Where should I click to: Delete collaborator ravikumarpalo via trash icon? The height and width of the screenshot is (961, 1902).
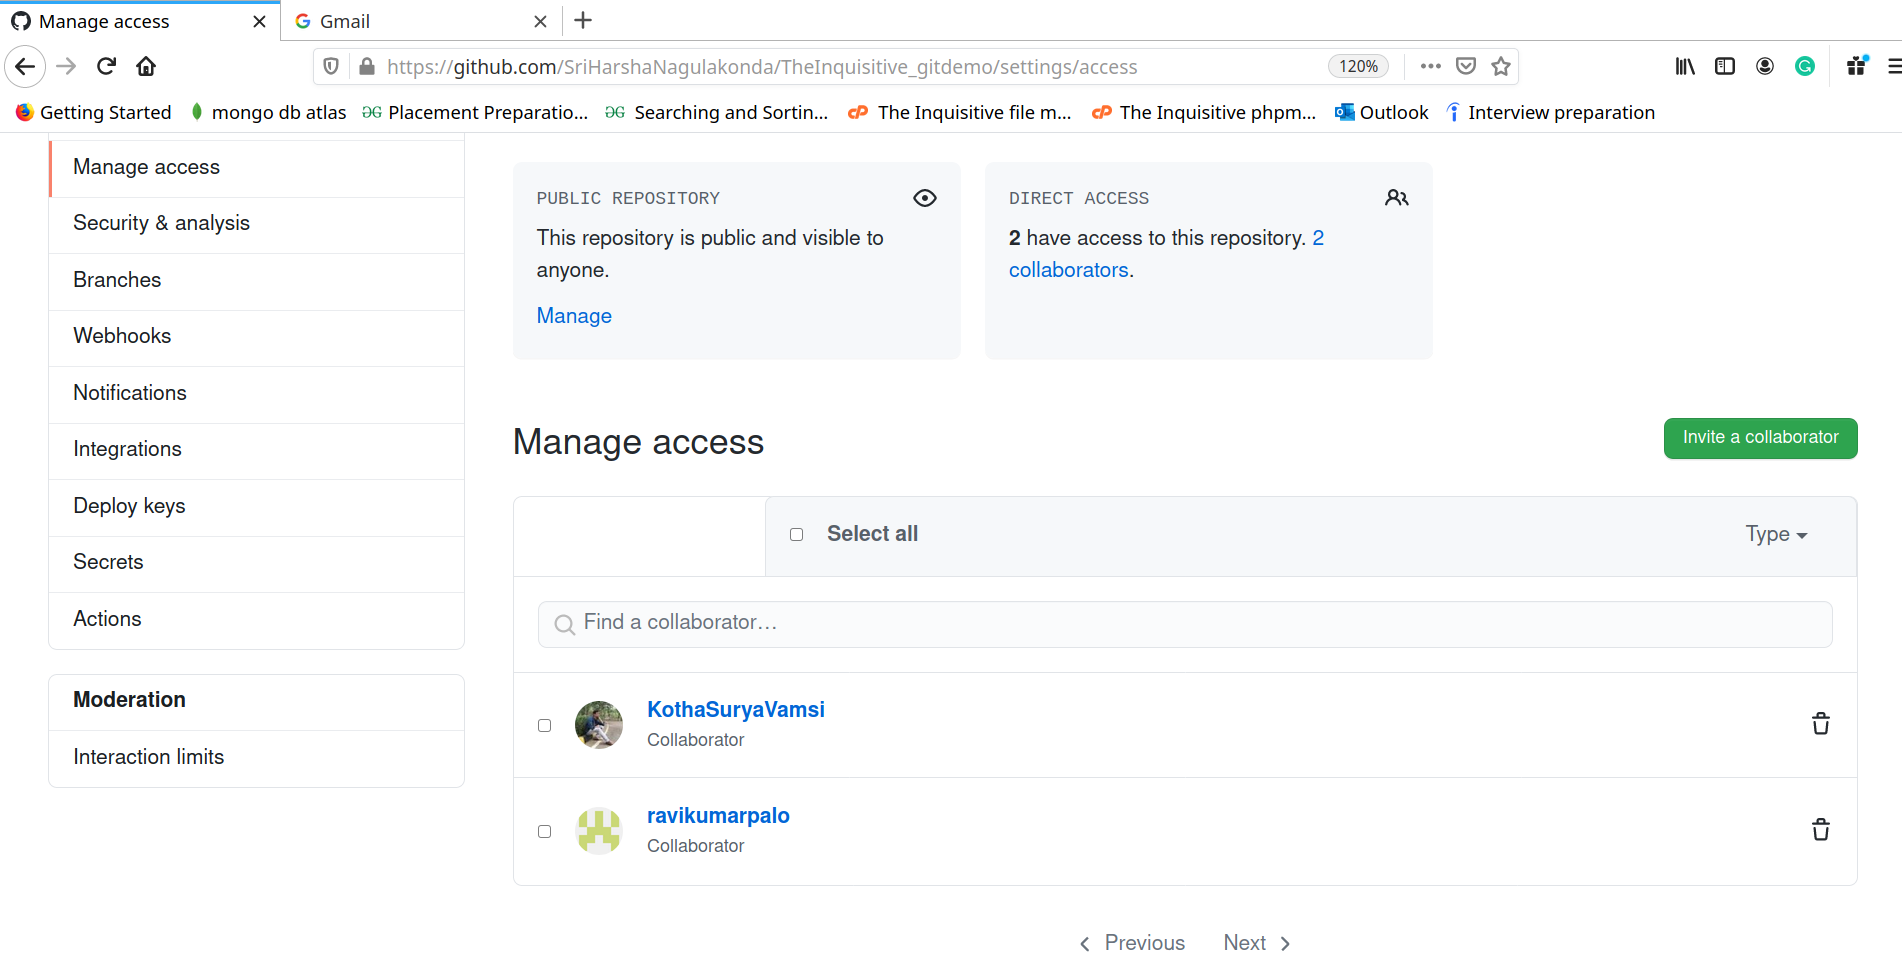point(1821,829)
